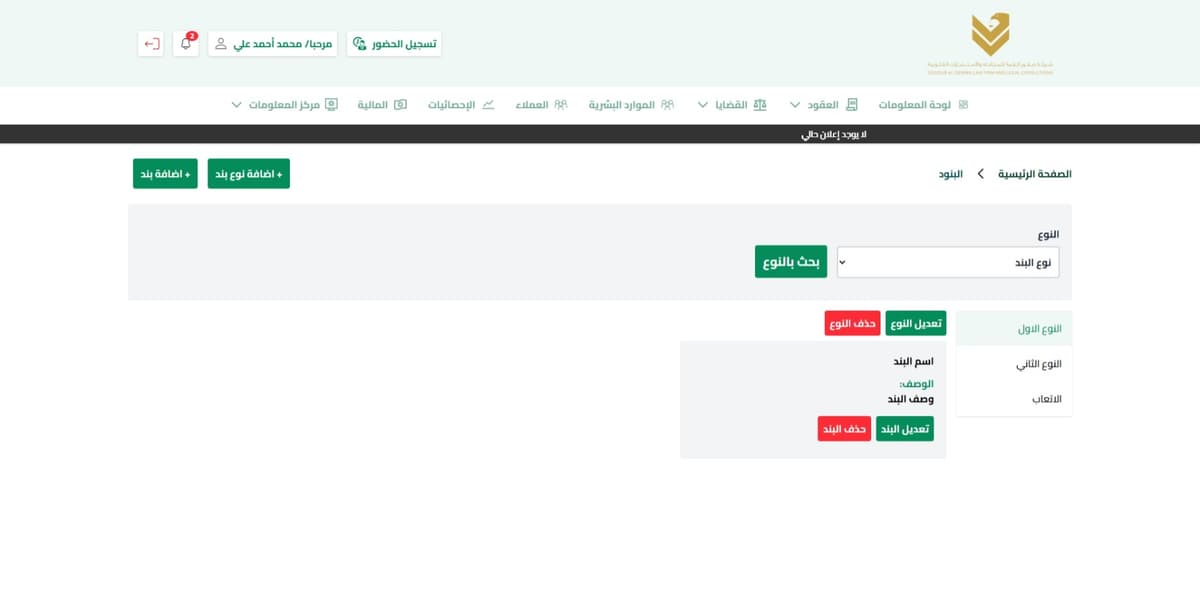Click the dashboard icon beside لوحة المعلومات
Image resolution: width=1200 pixels, height=591 pixels.
[x=963, y=104]
